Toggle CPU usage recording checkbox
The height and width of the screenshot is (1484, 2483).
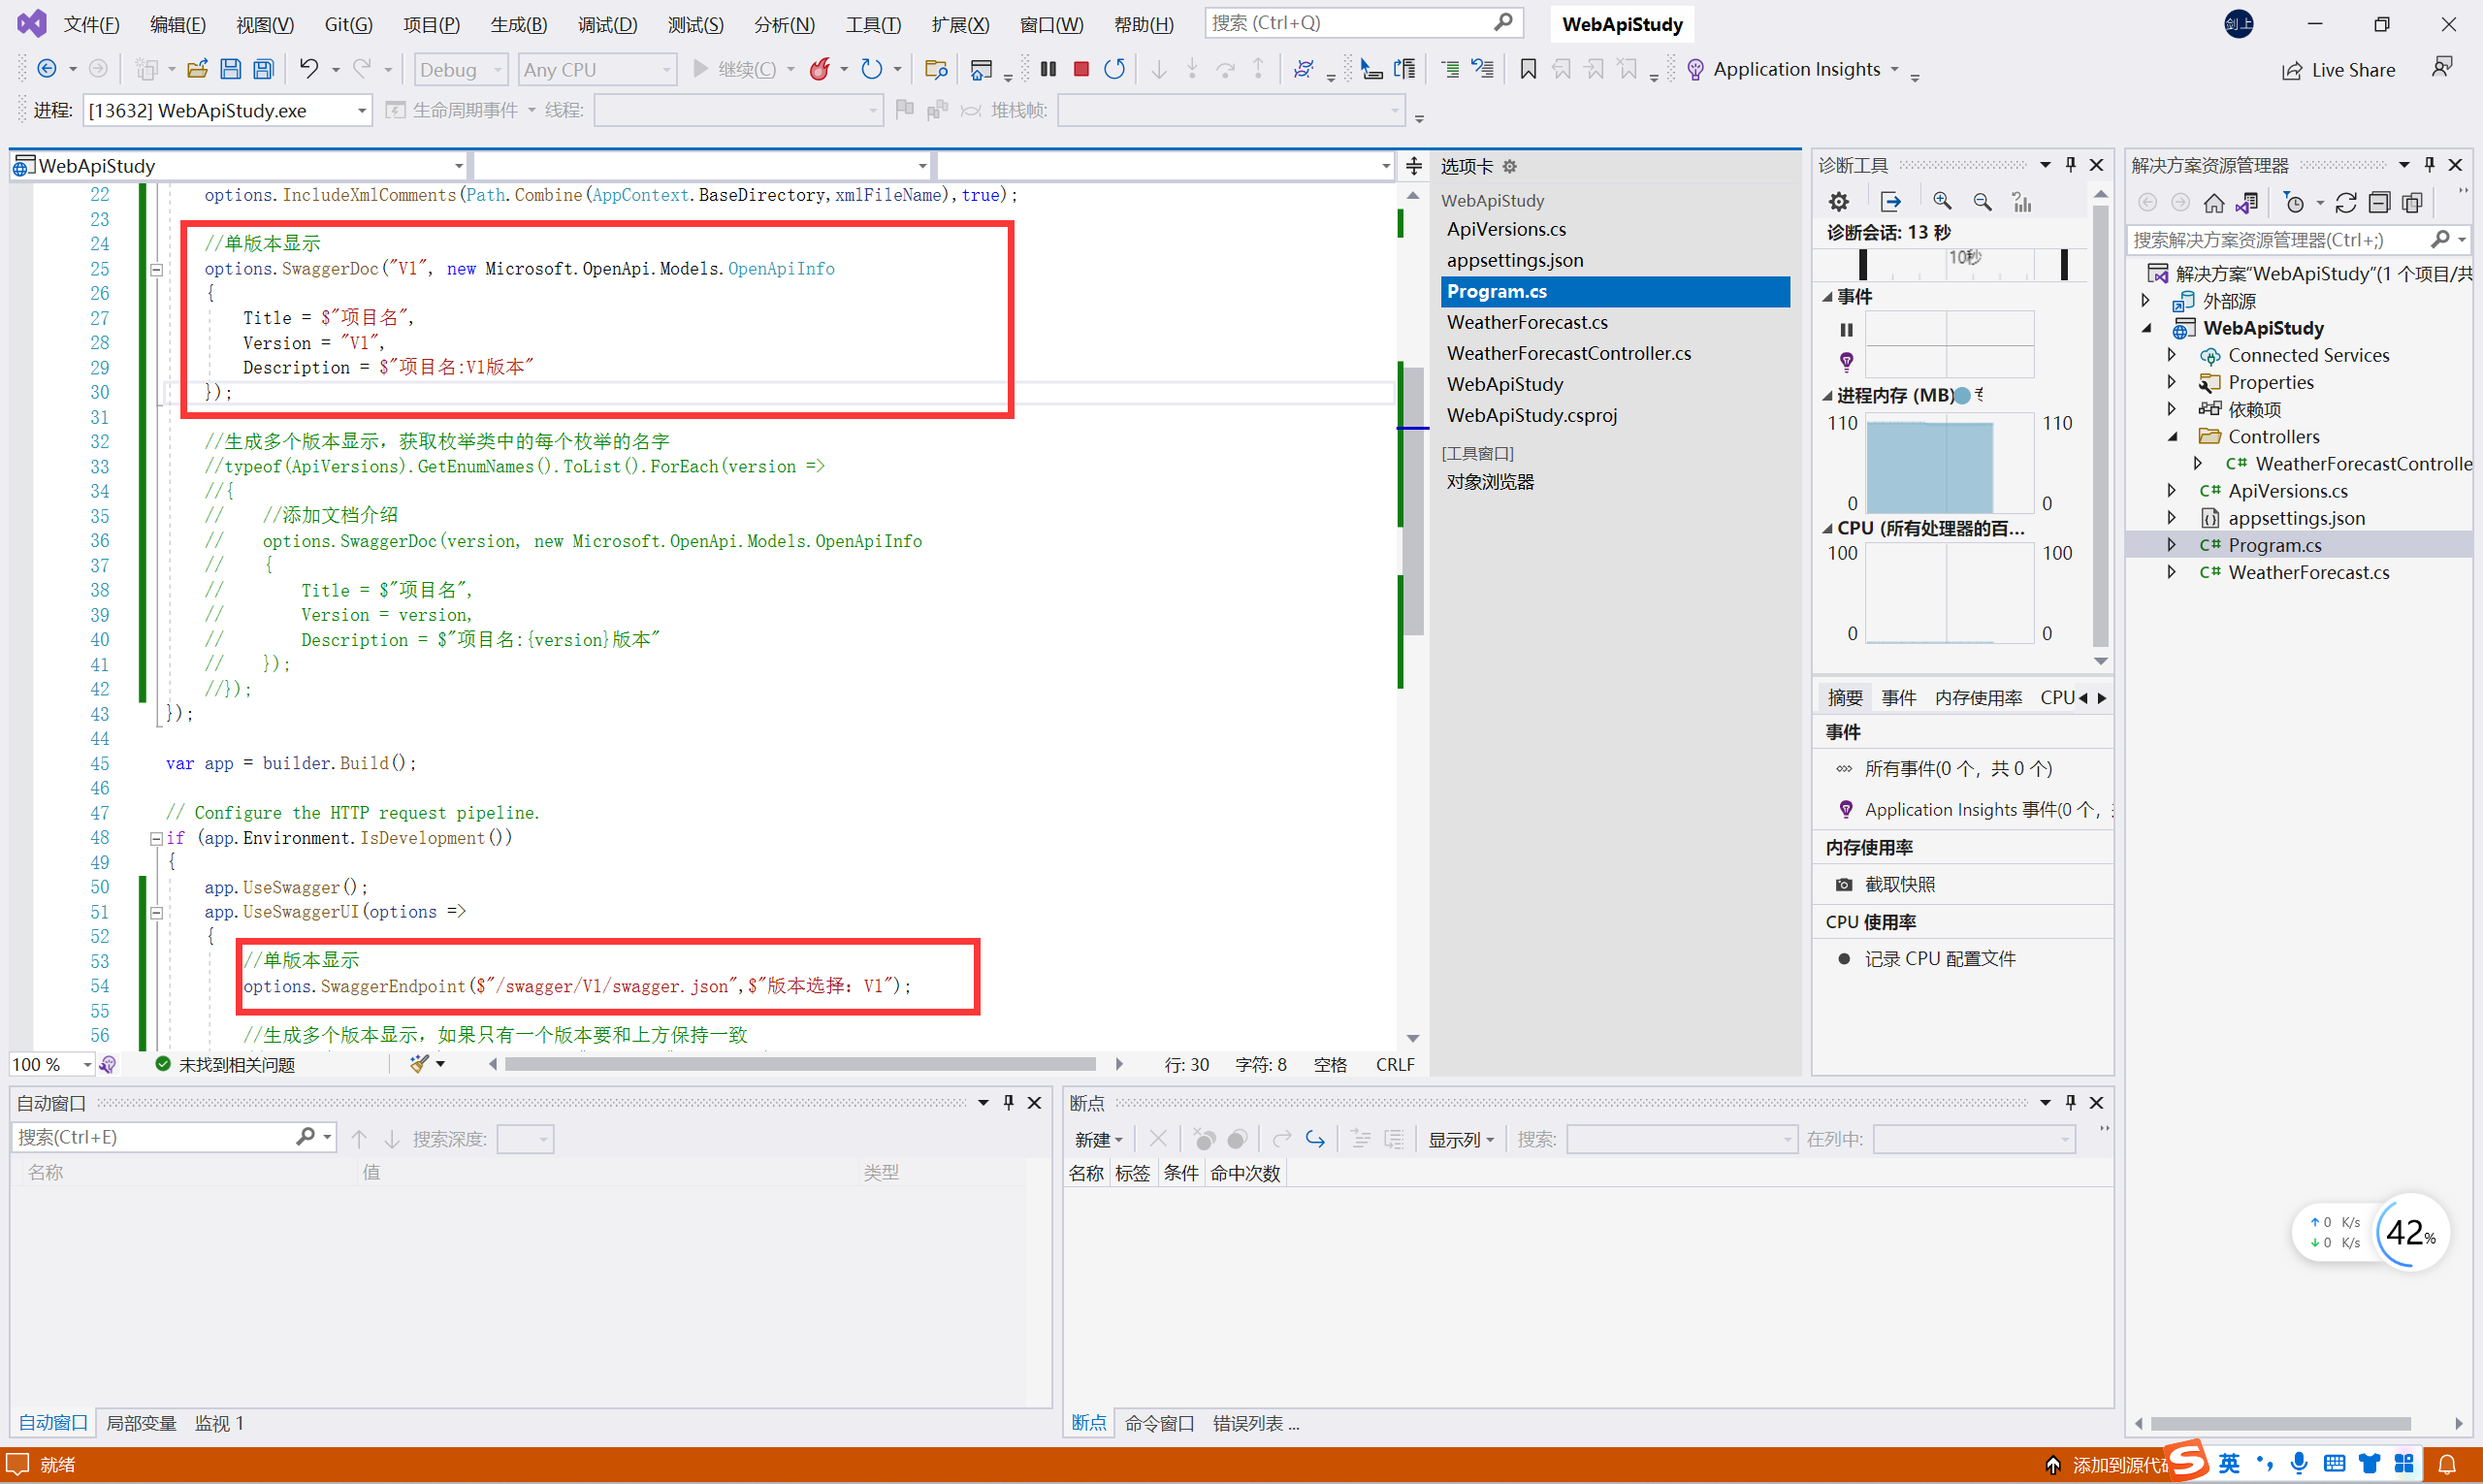click(x=1846, y=959)
